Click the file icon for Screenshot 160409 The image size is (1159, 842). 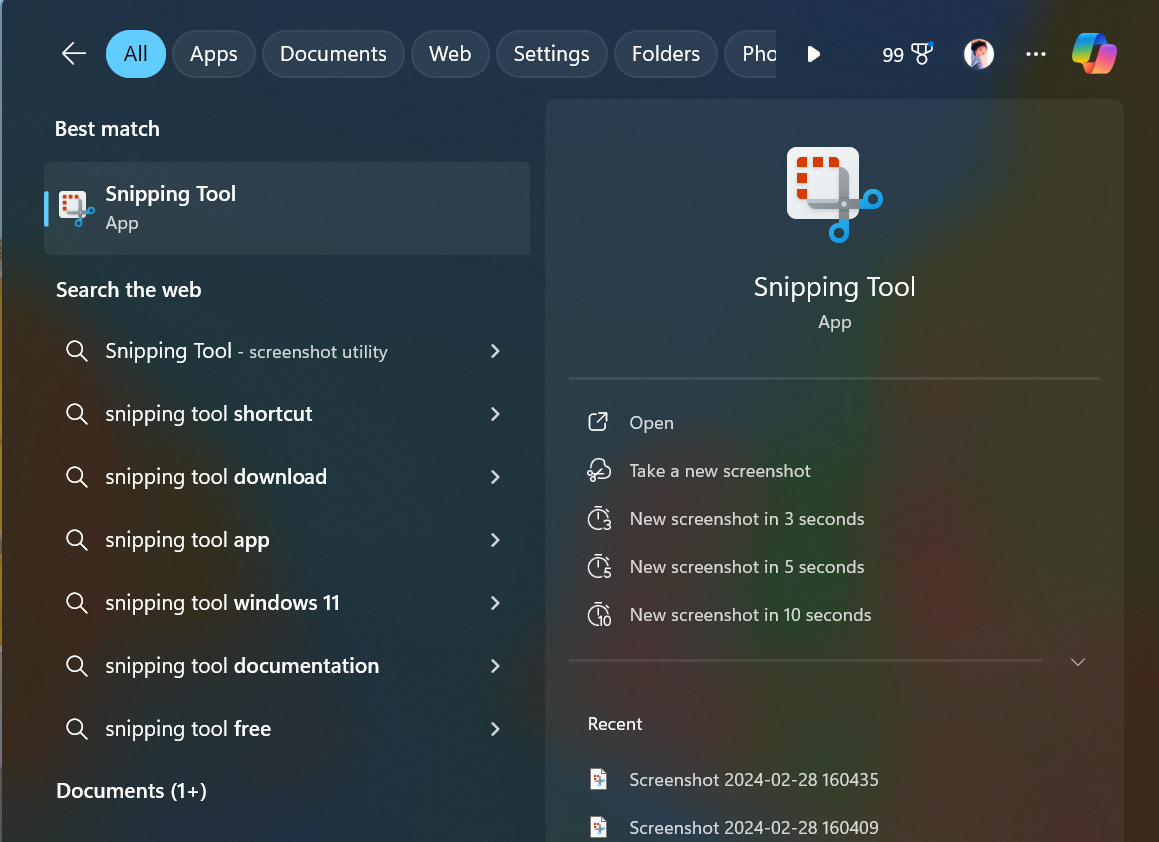coord(599,827)
